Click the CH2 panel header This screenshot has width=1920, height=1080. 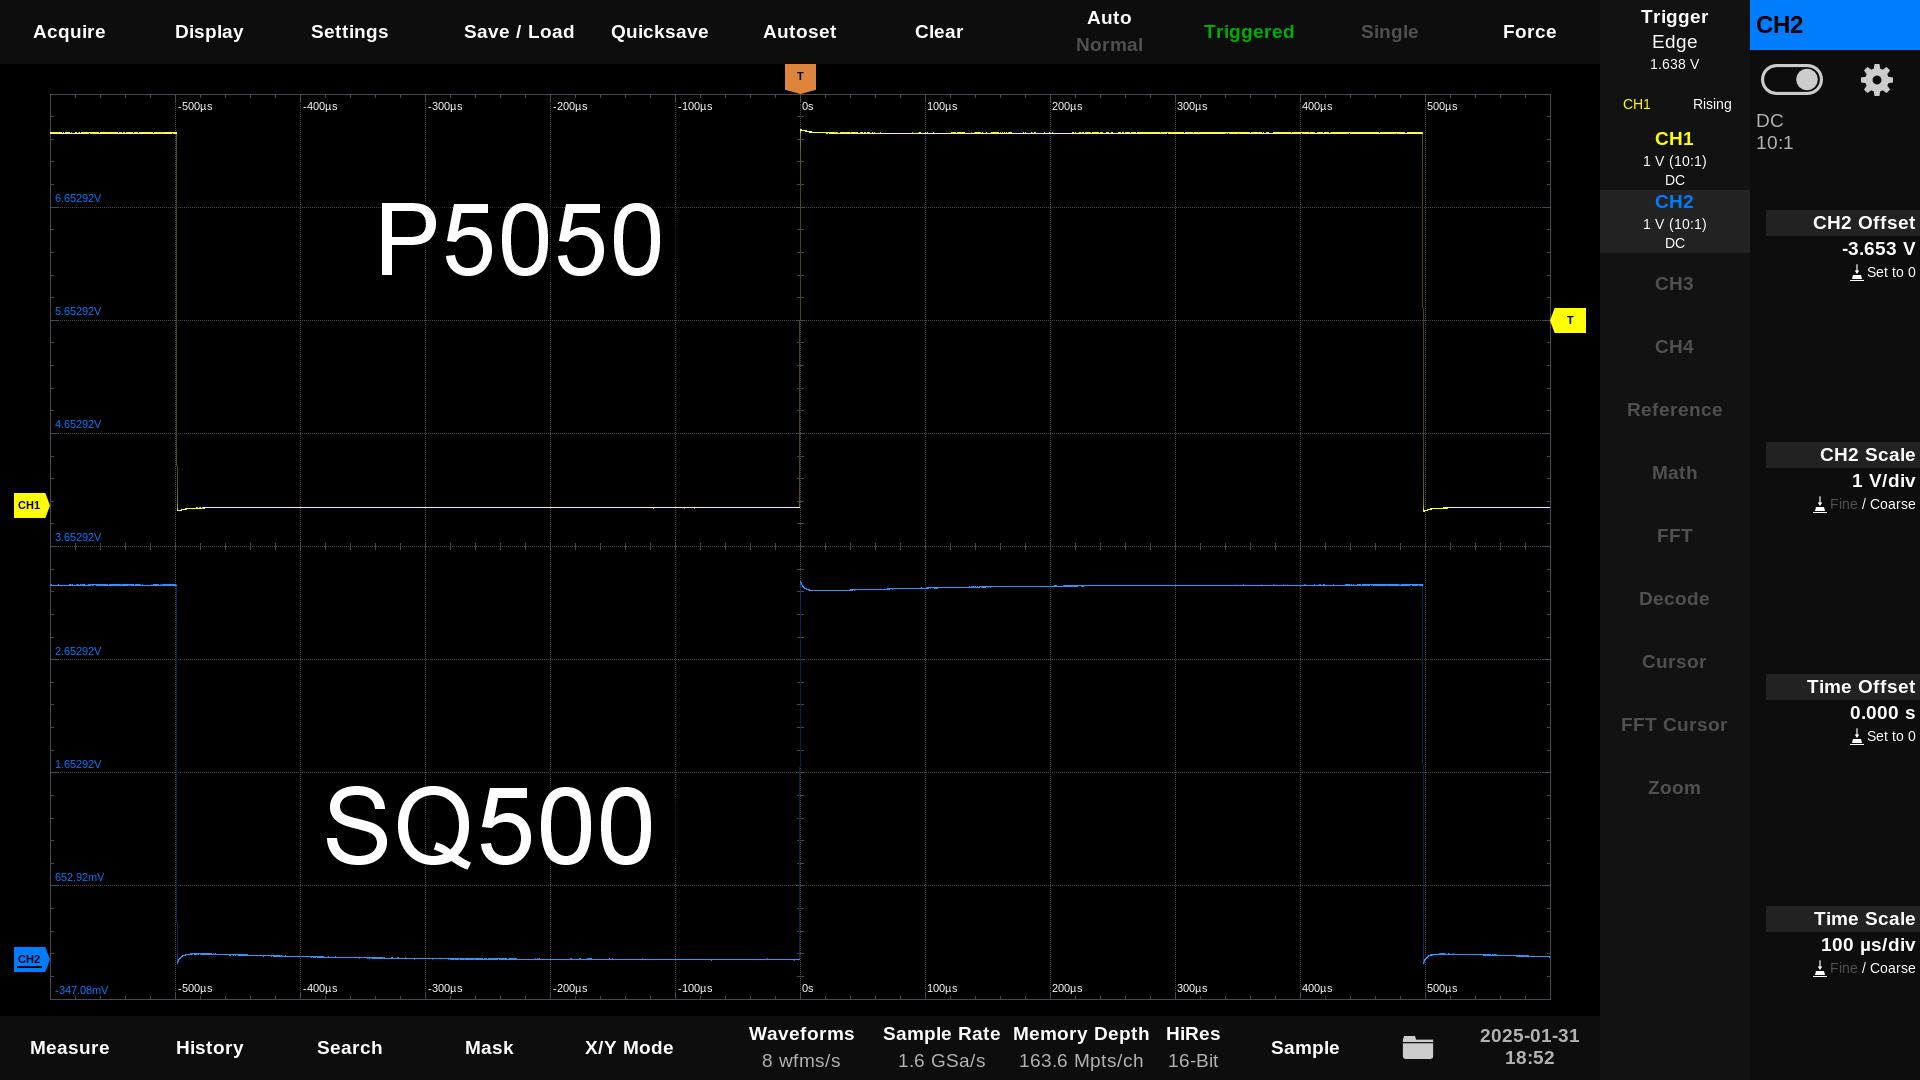pos(1834,25)
